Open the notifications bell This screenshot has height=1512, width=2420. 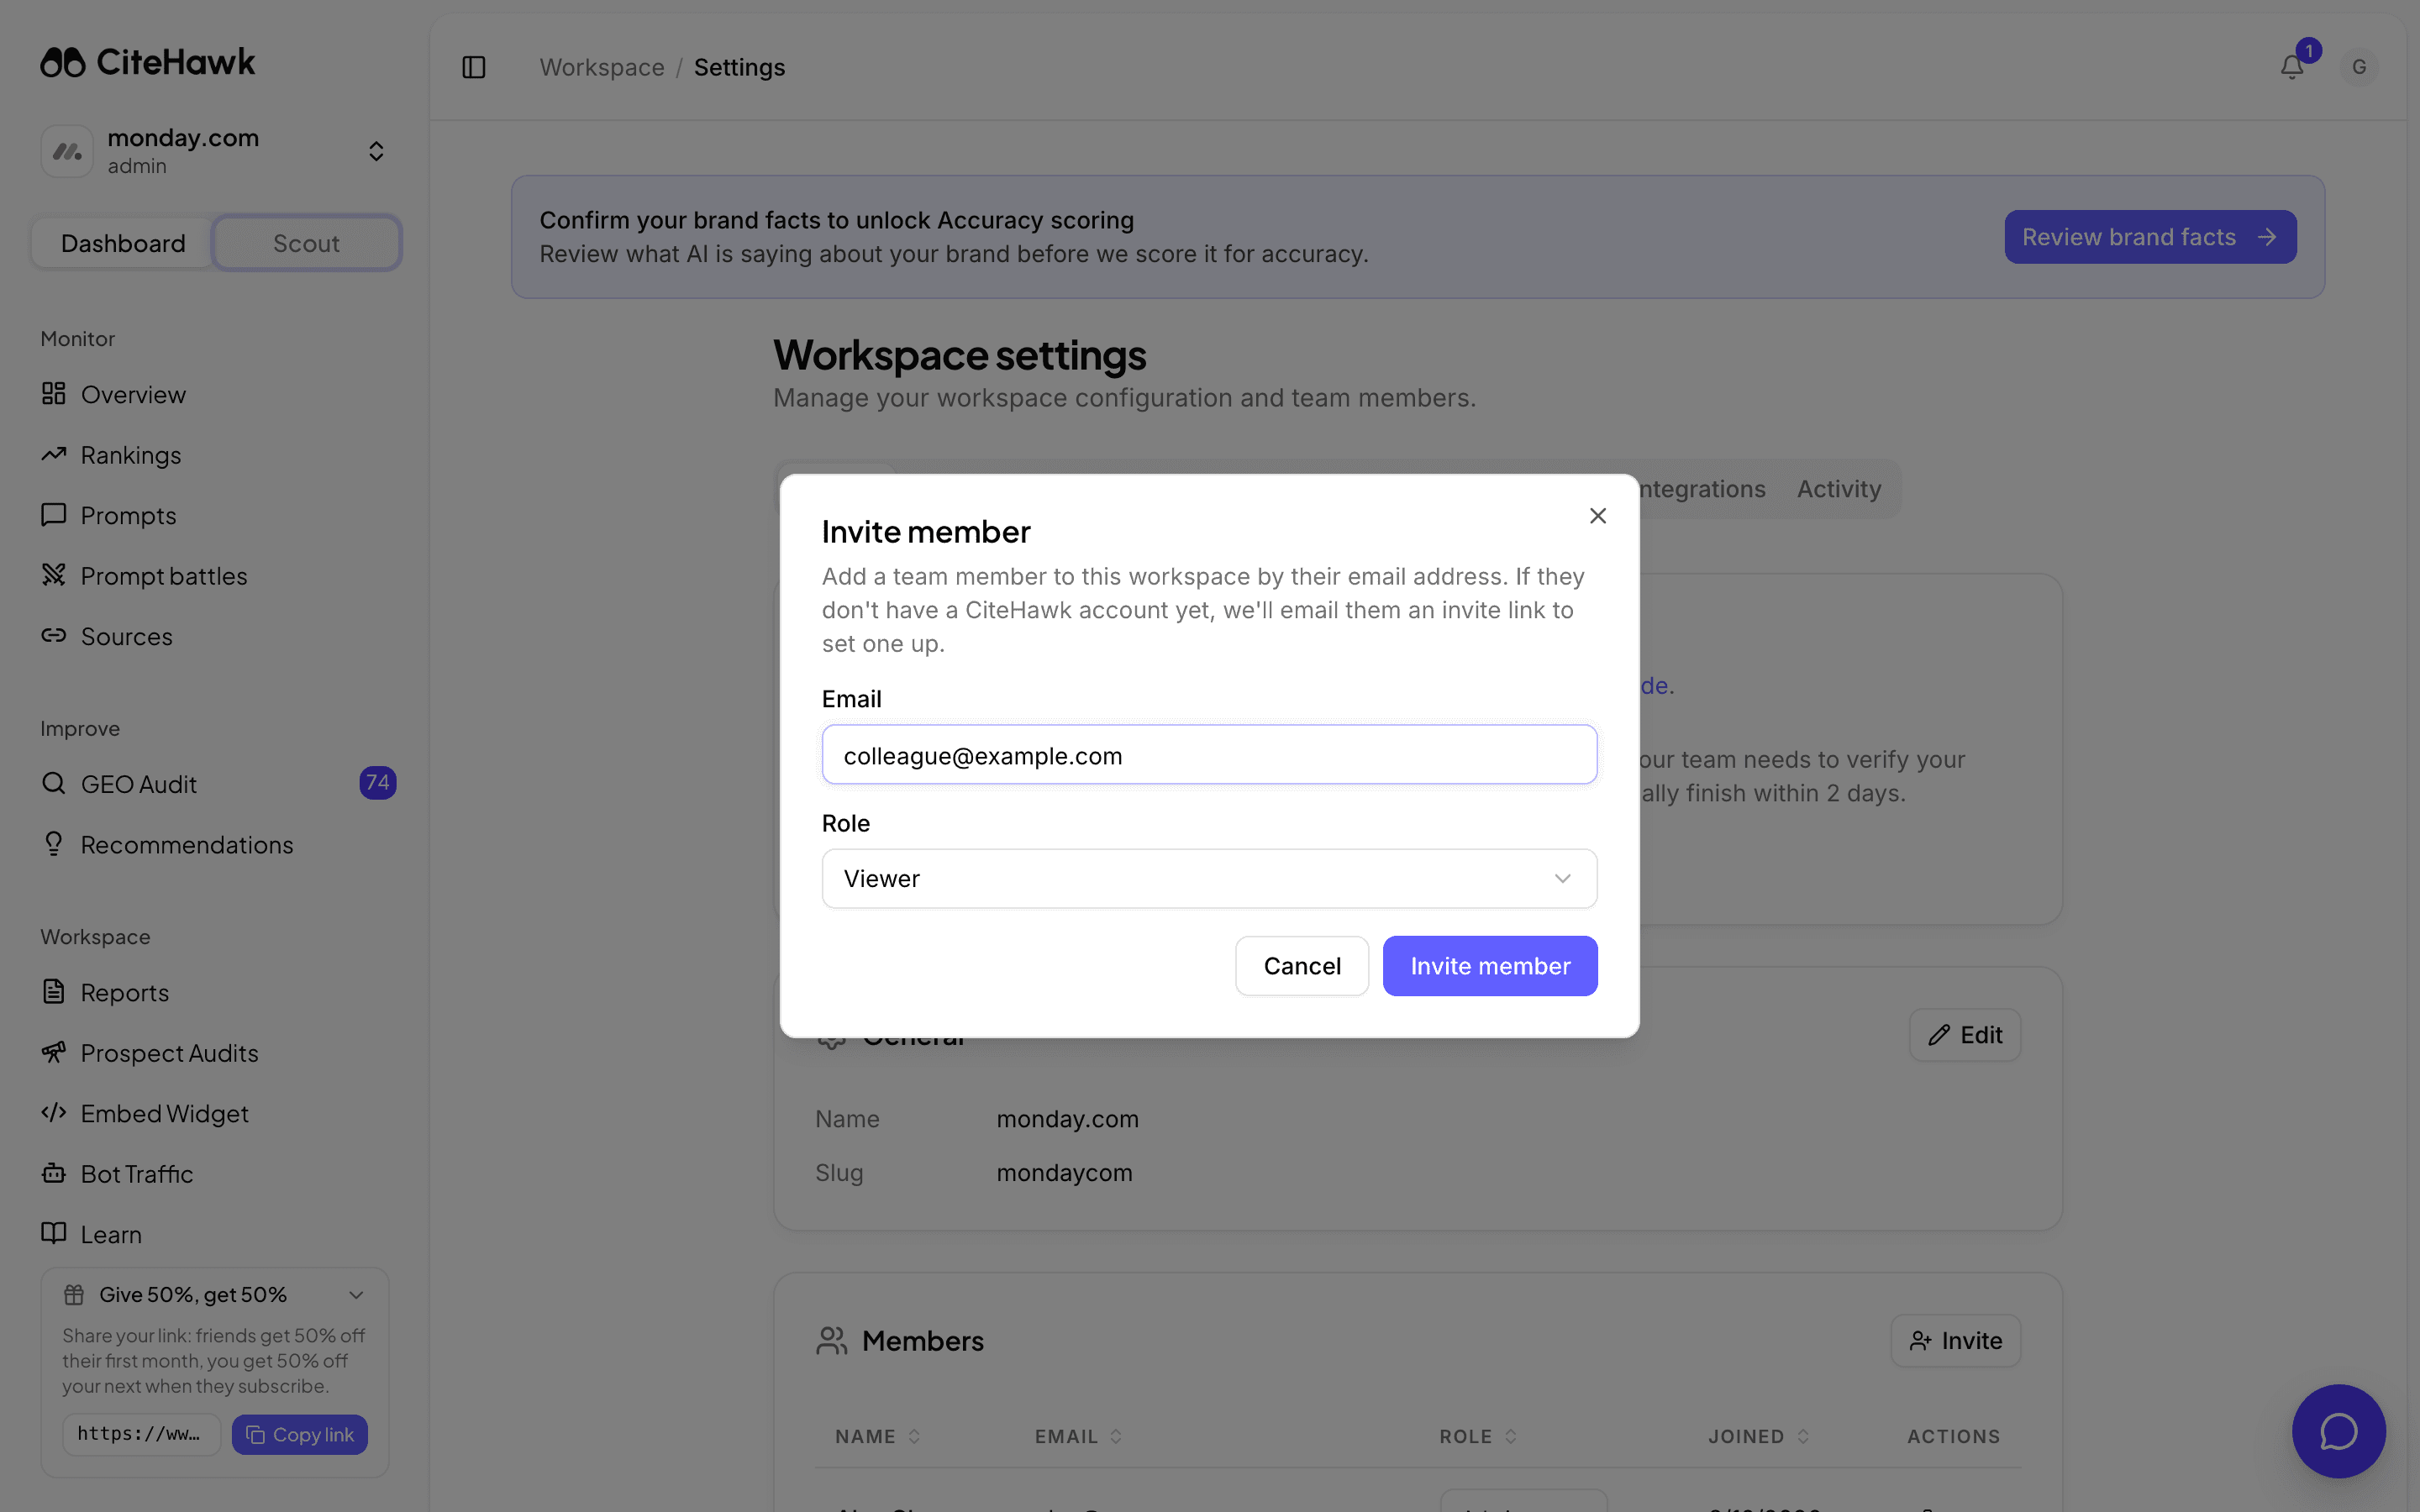tap(2292, 67)
